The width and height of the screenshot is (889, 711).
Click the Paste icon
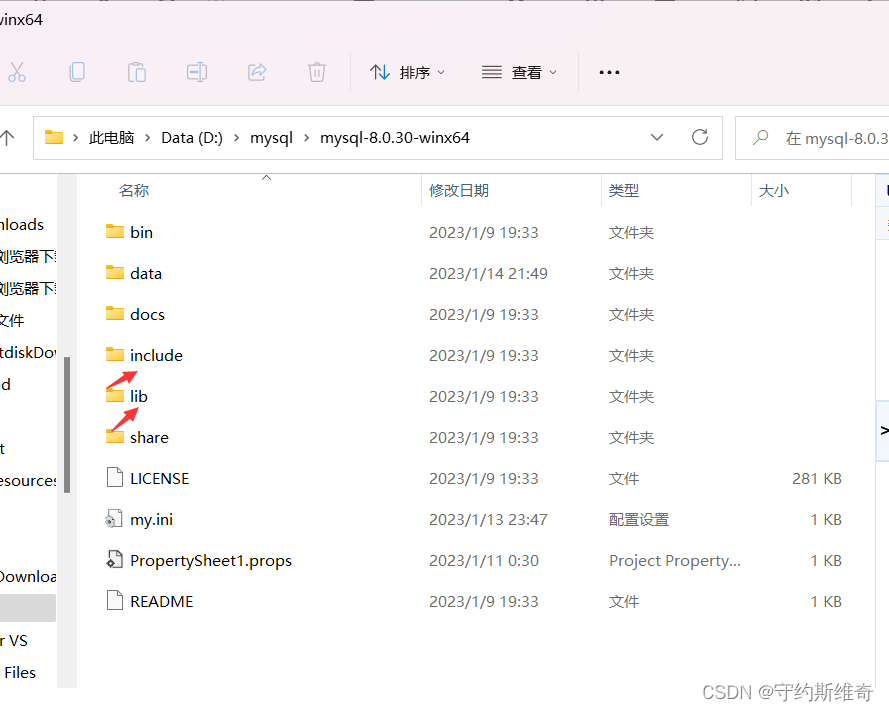pos(137,71)
